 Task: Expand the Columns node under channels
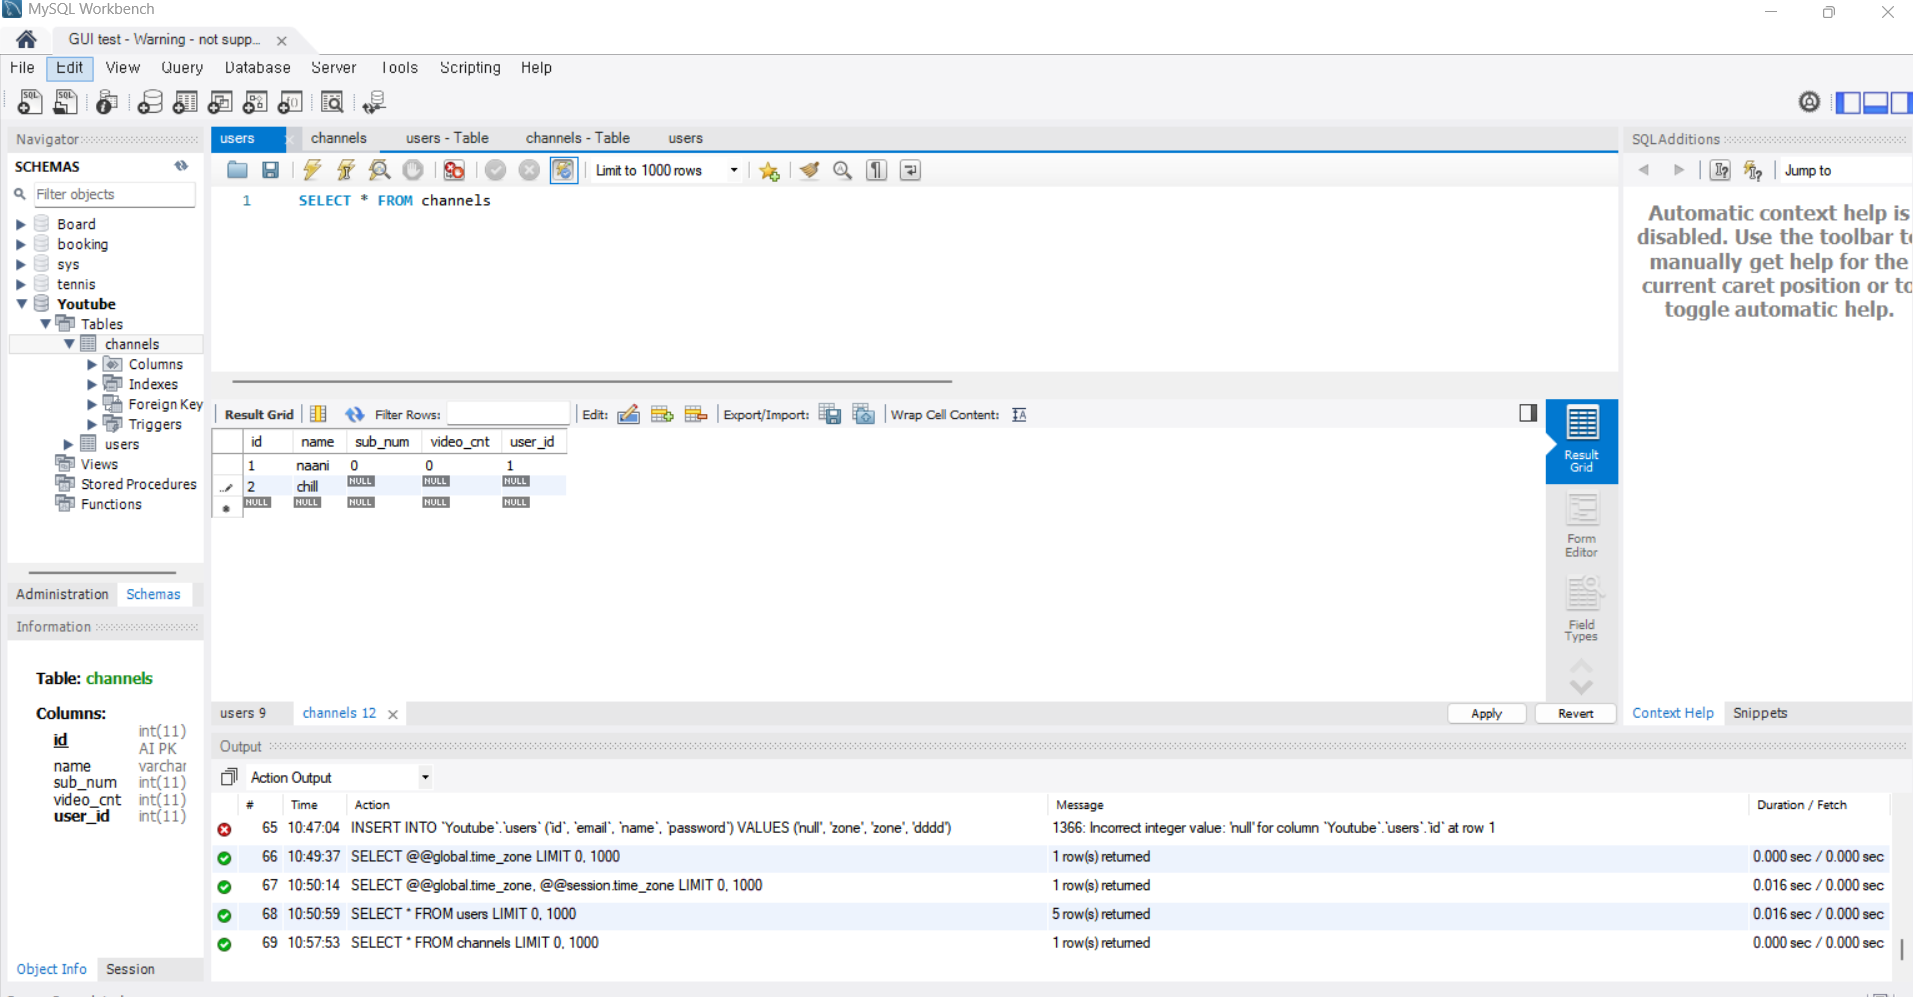(x=92, y=364)
